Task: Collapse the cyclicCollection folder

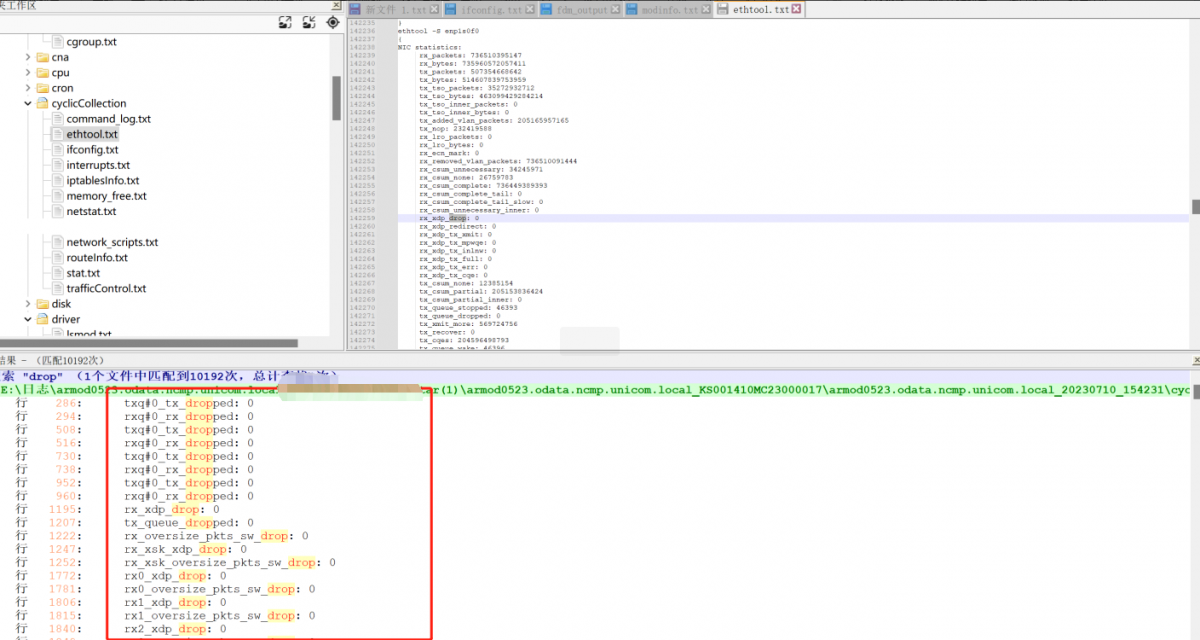Action: click(x=28, y=104)
